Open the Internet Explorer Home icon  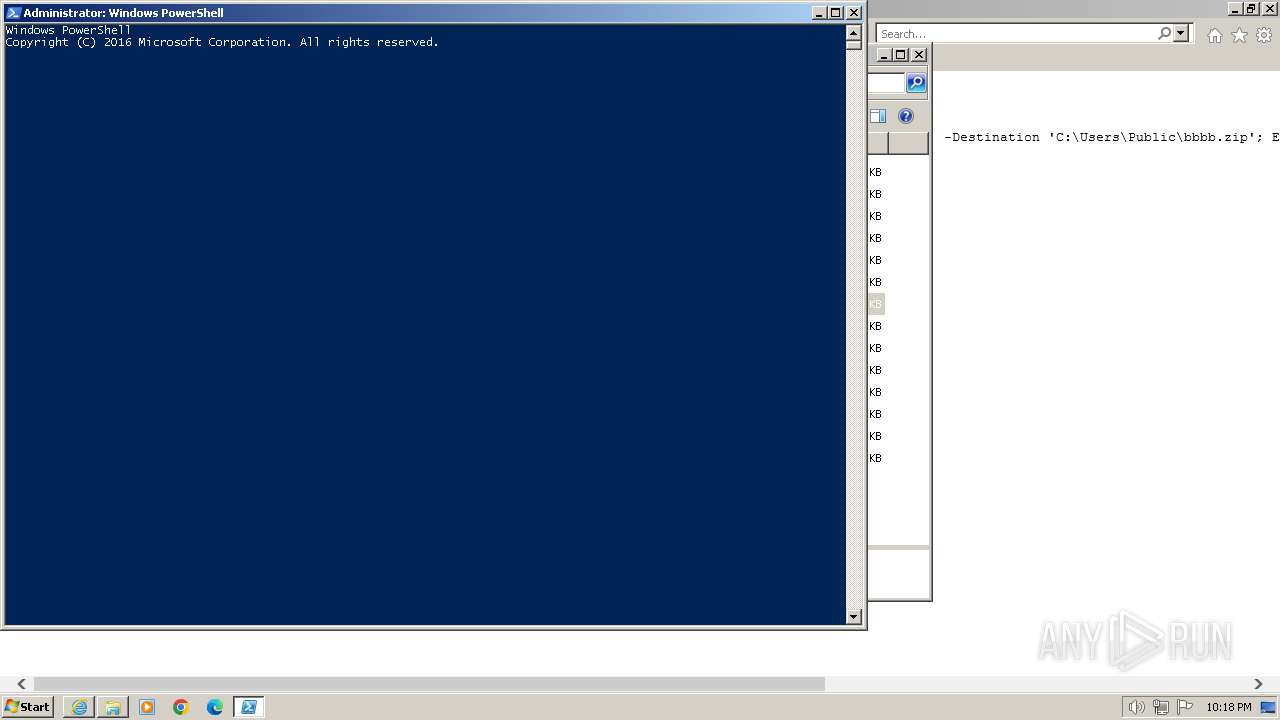click(x=1214, y=35)
